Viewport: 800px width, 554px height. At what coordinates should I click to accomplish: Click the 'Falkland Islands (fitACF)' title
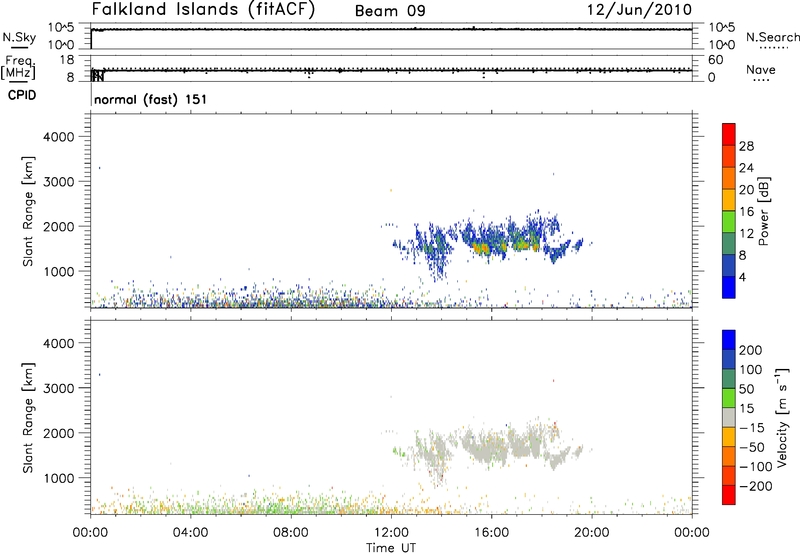pos(203,10)
